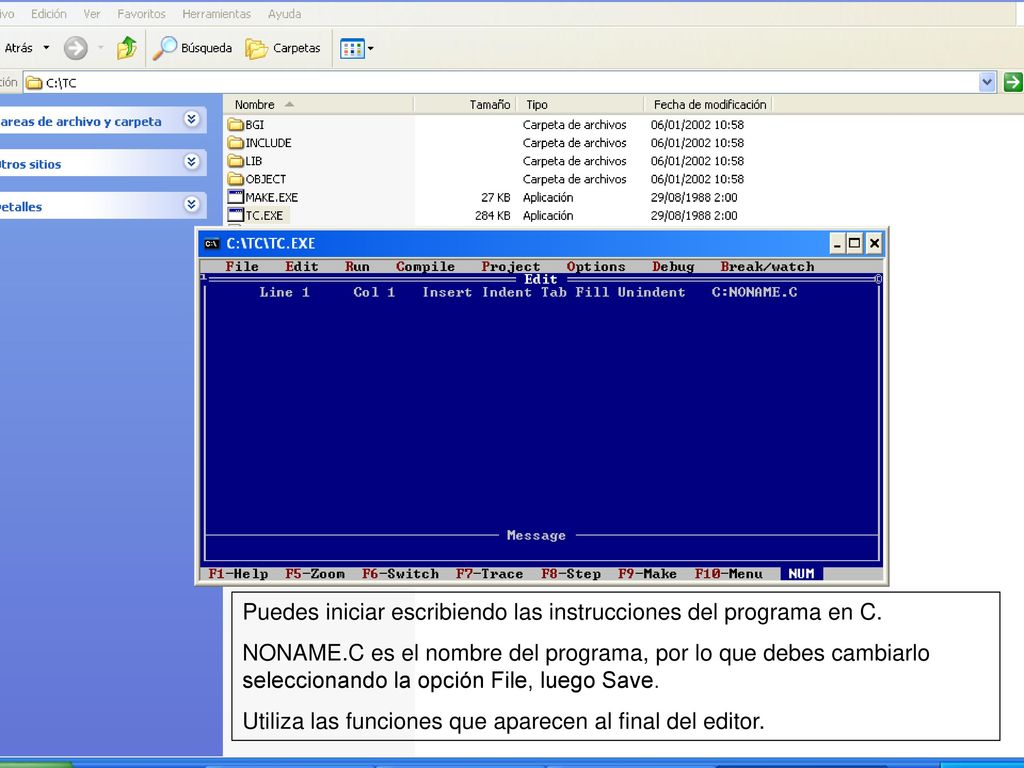The image size is (1024, 768).
Task: Click the C:NONAME.C file name in editor
Action: click(754, 293)
